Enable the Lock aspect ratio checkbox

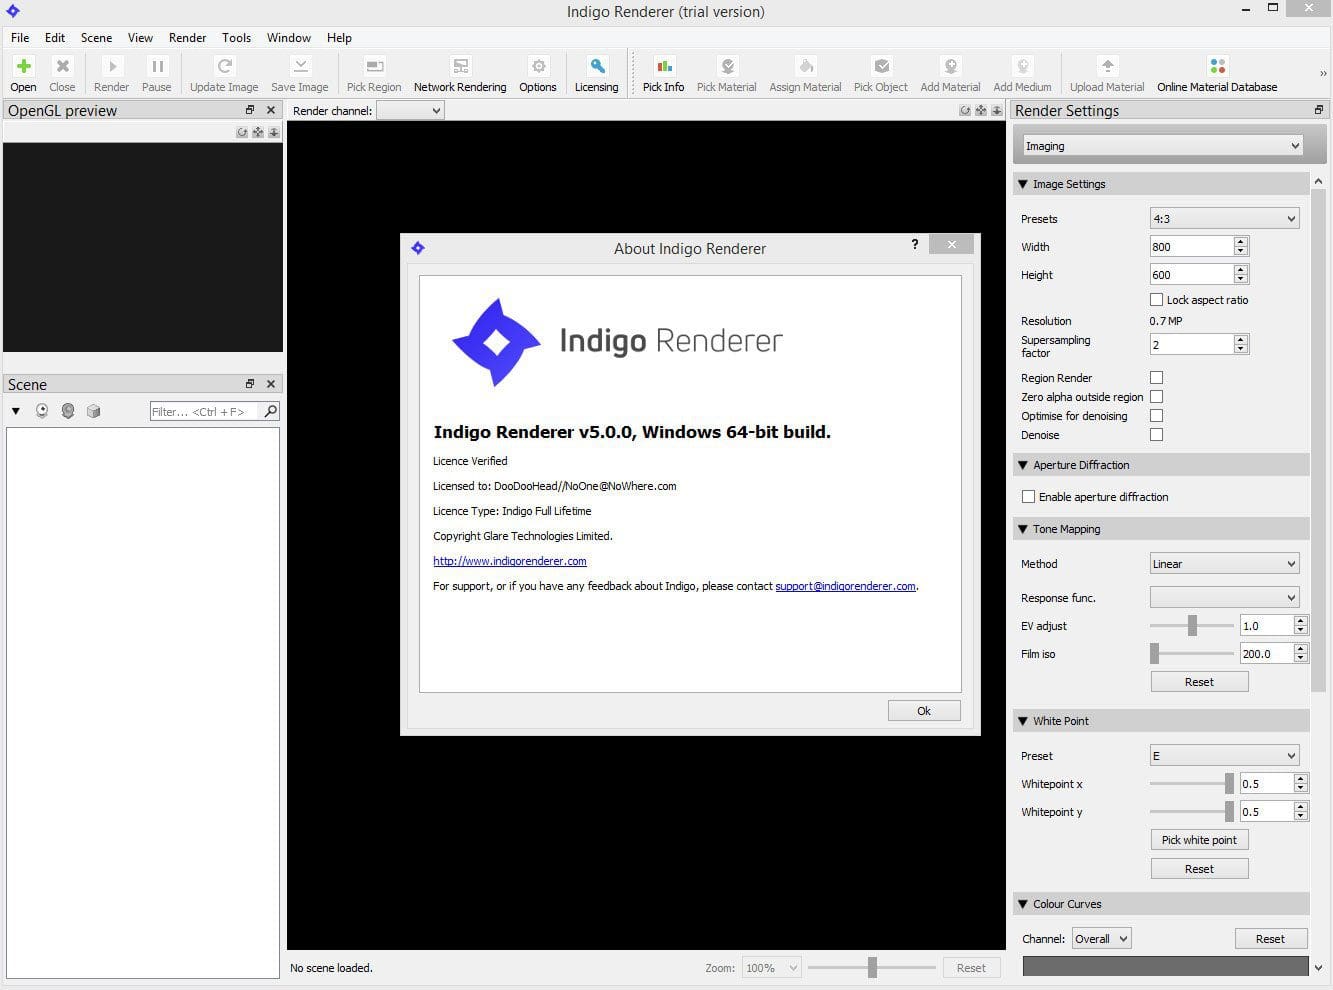click(x=1156, y=300)
